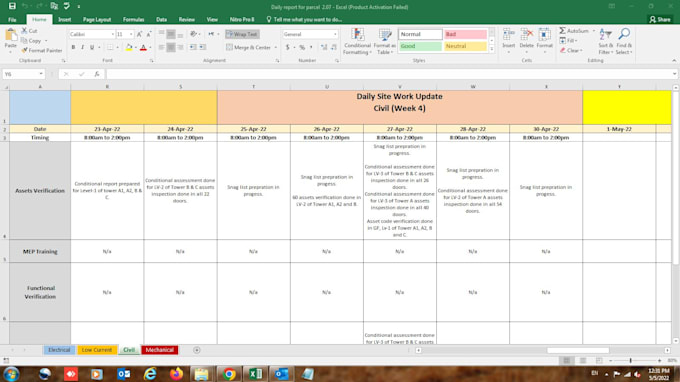Increase font size with the large A icon

coord(139,34)
